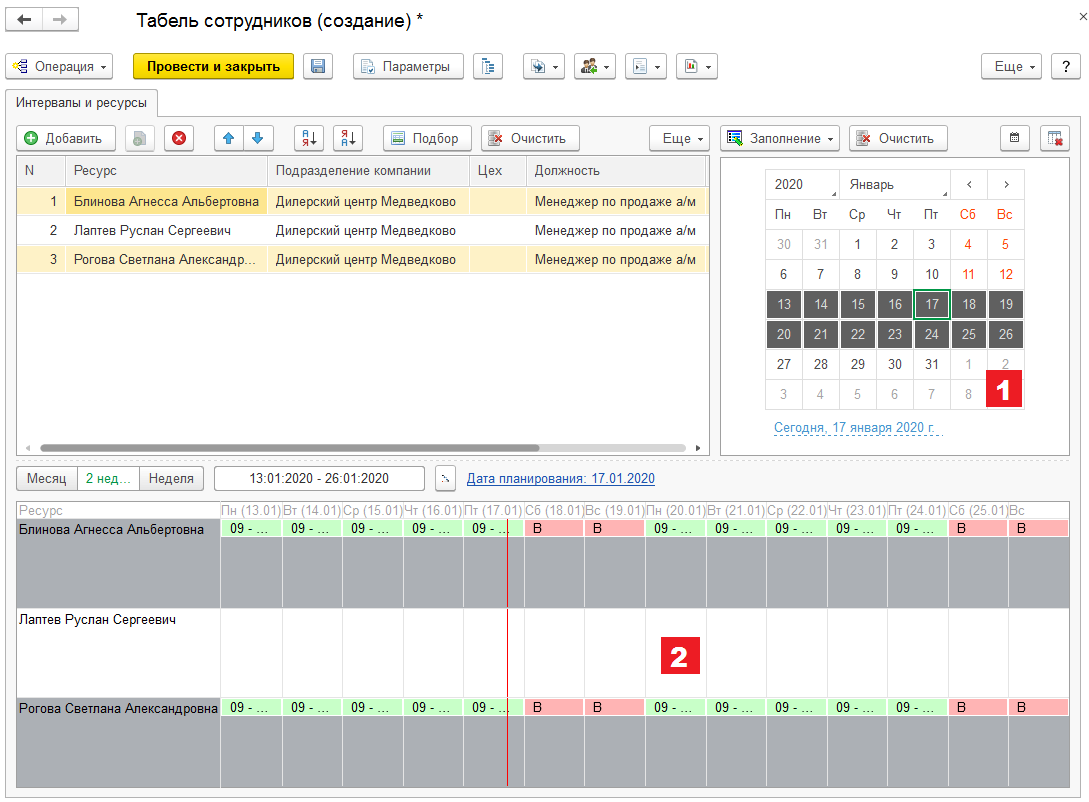Switch to Интервалы и ресурсы tab

point(81,103)
